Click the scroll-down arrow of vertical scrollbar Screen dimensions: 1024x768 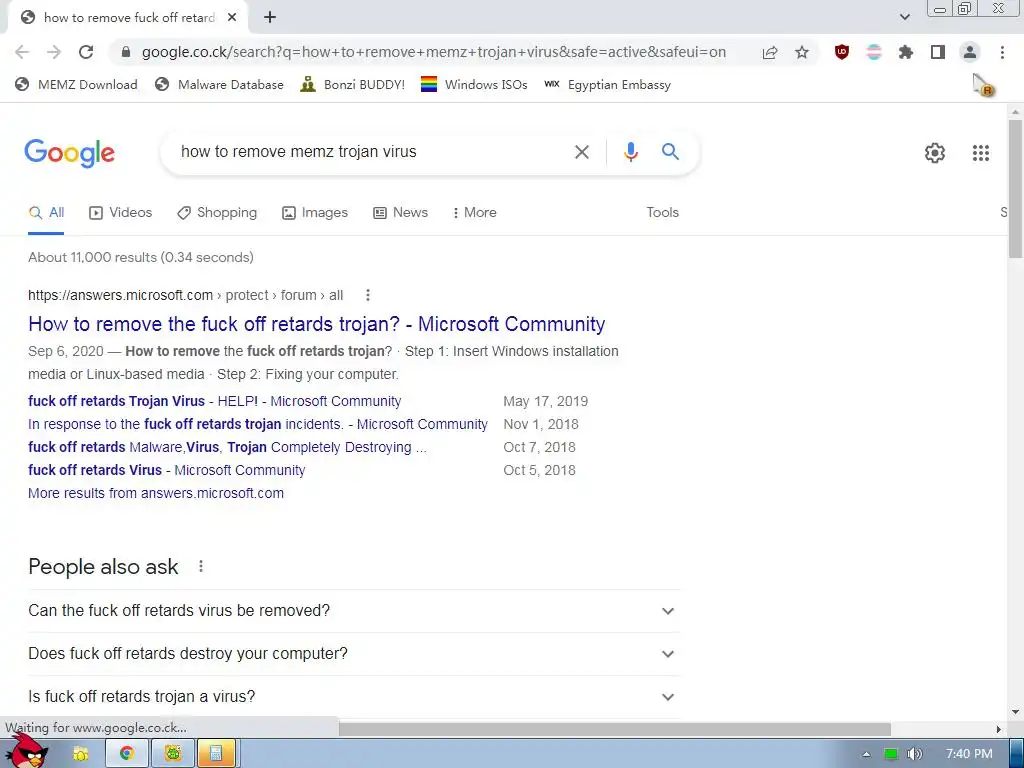coord(1015,712)
